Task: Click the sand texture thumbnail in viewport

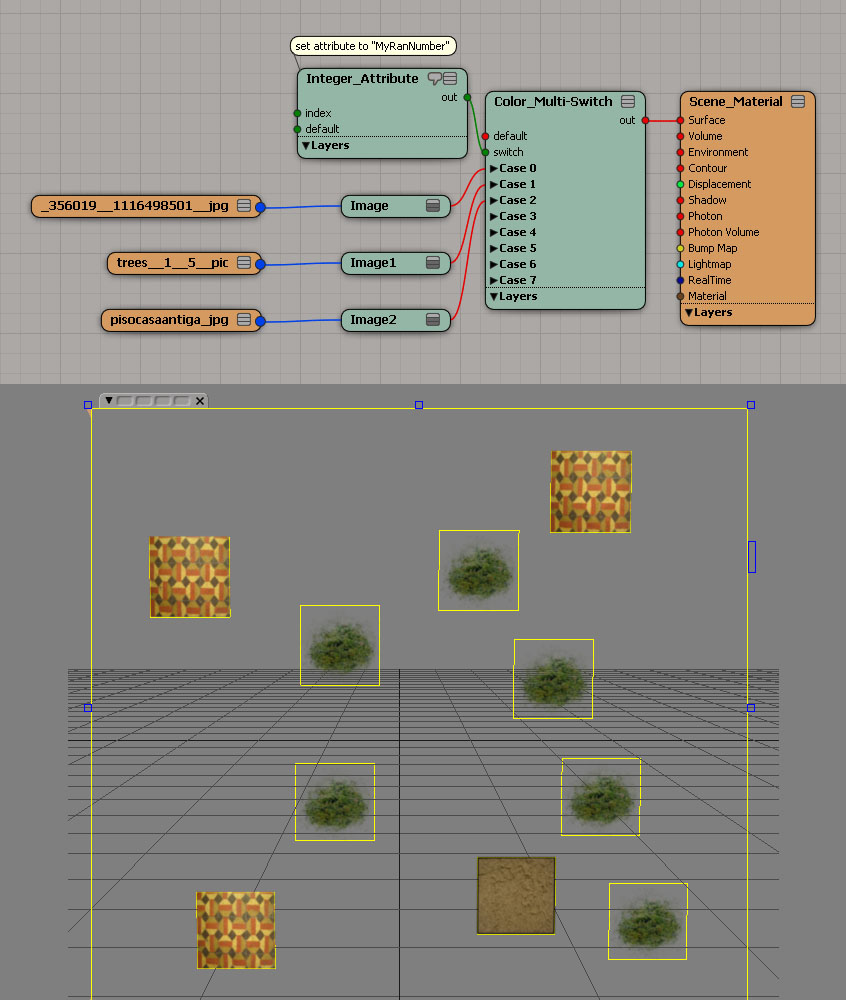Action: click(x=515, y=895)
